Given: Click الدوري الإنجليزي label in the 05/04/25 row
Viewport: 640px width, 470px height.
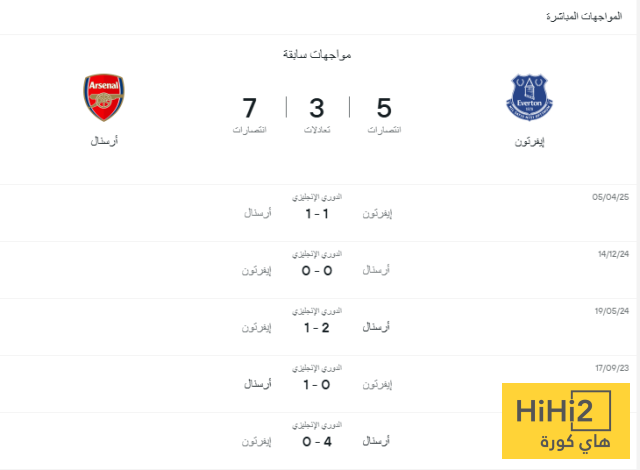Looking at the screenshot, I should pos(317,198).
